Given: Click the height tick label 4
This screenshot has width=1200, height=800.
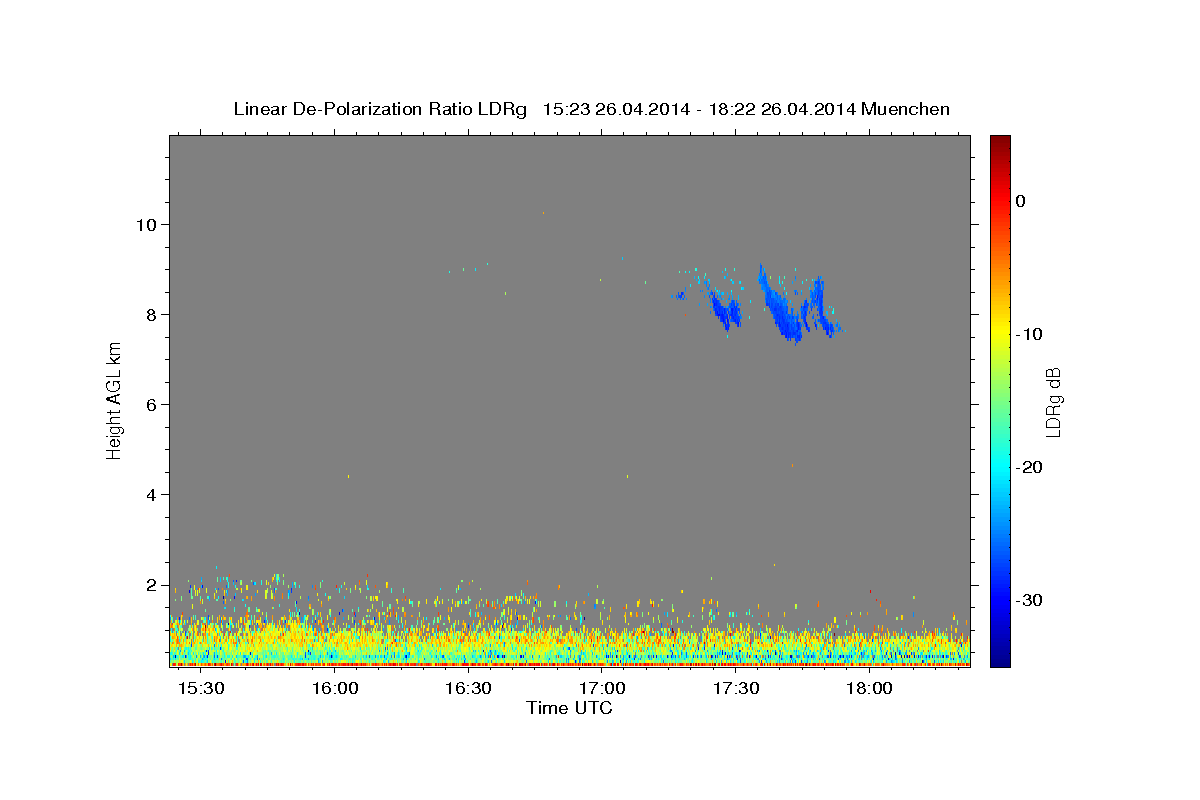Looking at the screenshot, I should pos(152,494).
